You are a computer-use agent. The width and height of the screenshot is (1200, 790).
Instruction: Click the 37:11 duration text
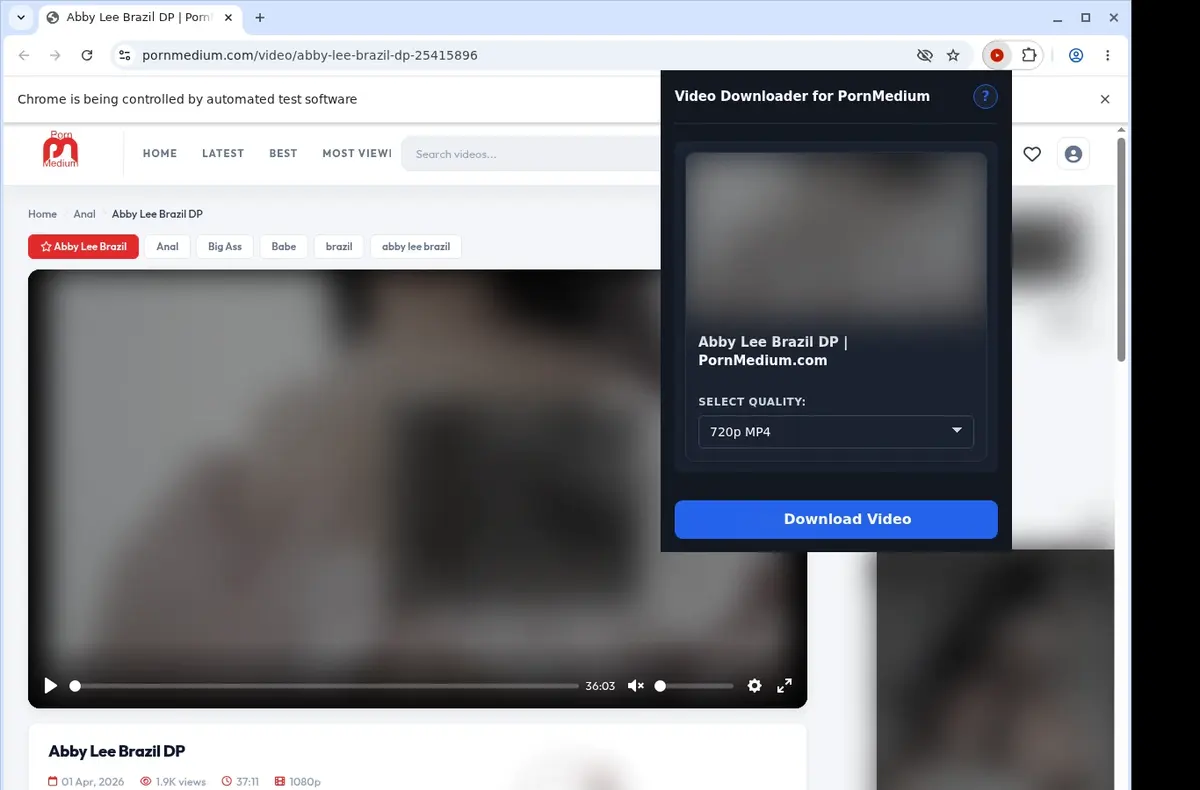tap(248, 782)
